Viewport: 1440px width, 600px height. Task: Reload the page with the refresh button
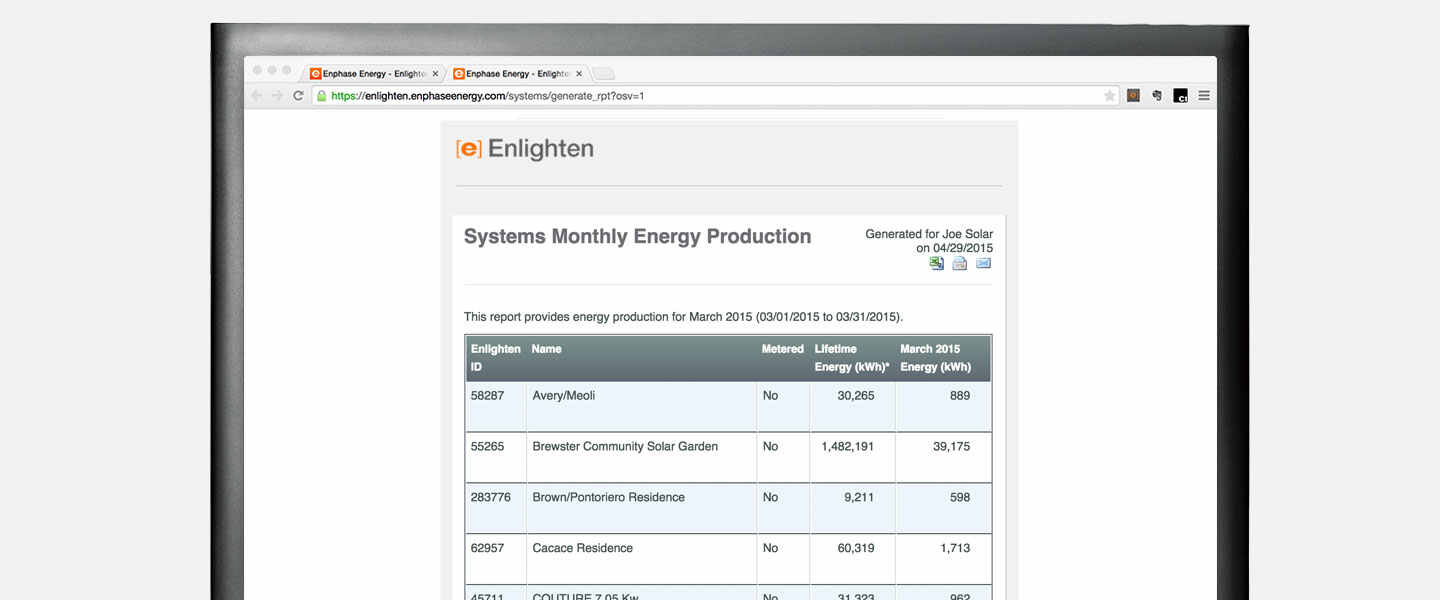[297, 95]
